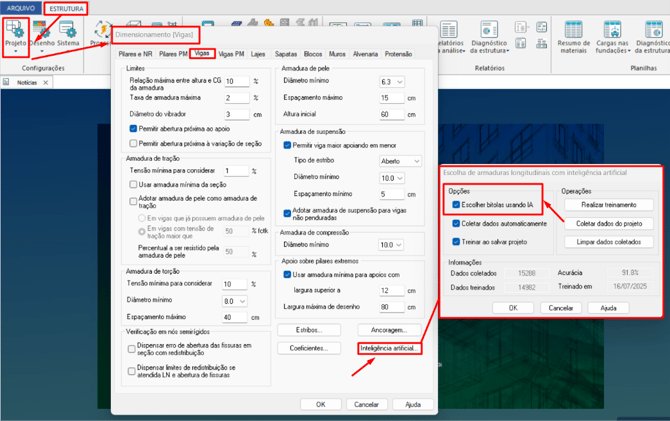The width and height of the screenshot is (670, 421).
Task: Open the Desenho settings icon
Action: (42, 33)
